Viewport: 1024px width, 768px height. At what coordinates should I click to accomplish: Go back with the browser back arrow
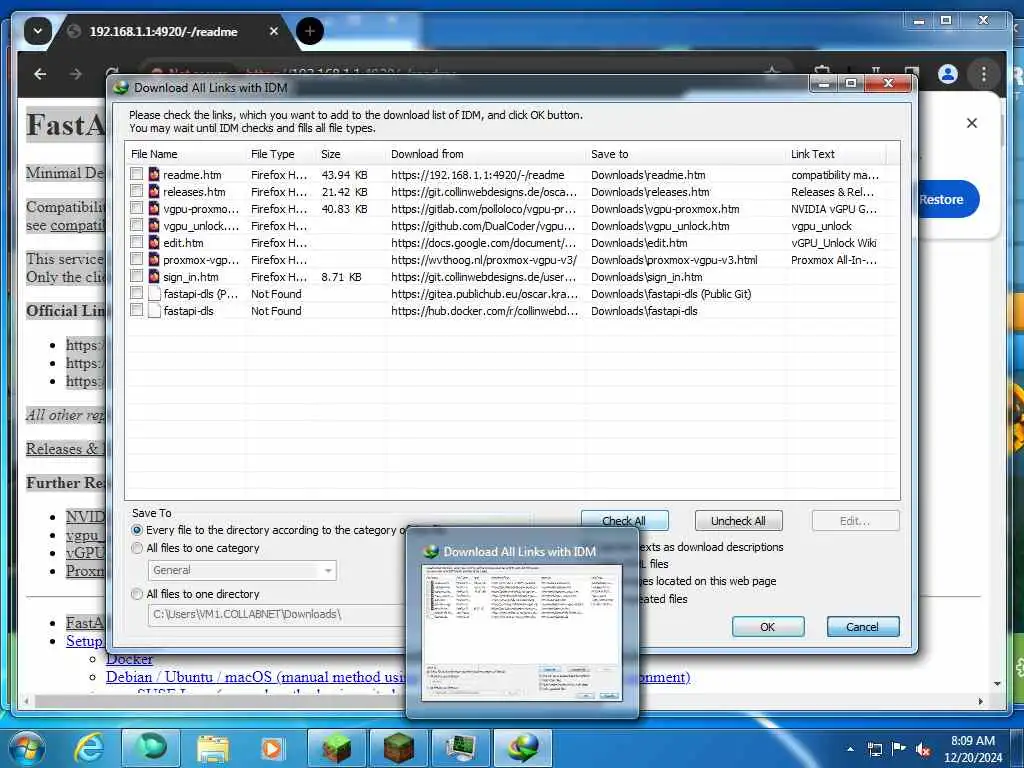coord(40,74)
